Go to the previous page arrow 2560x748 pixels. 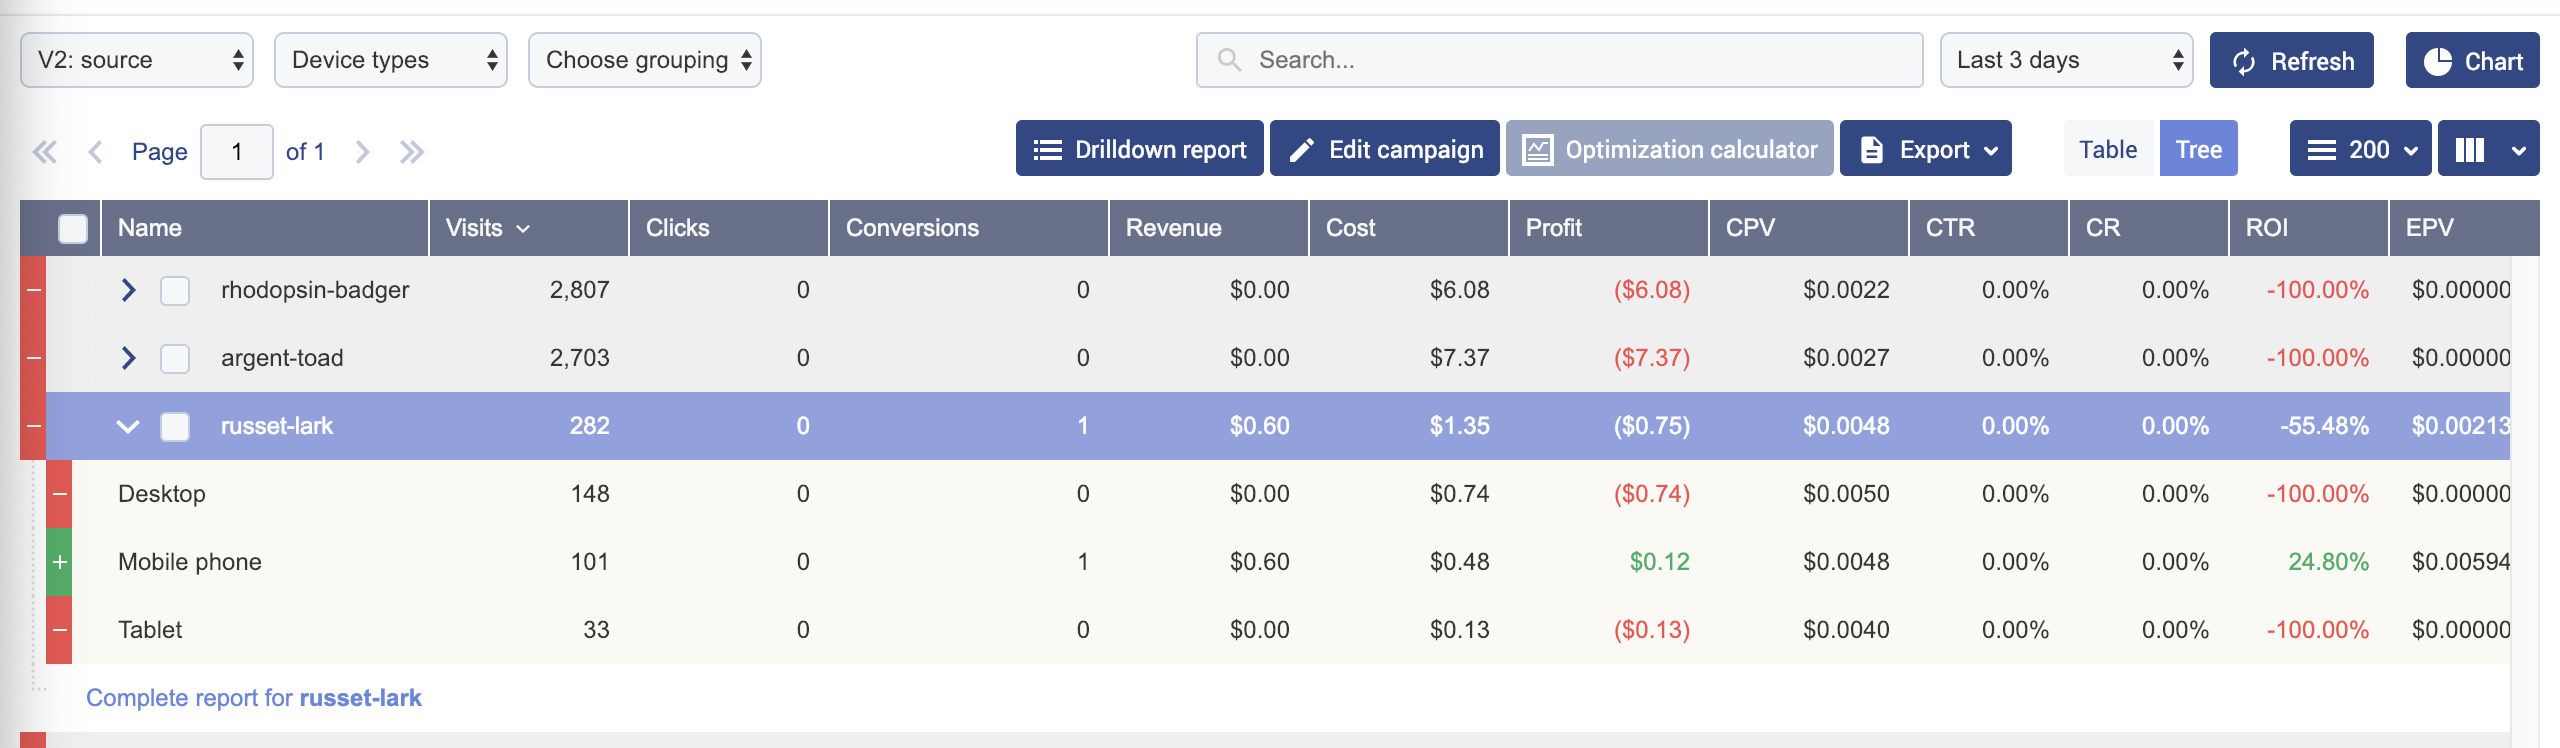click(x=96, y=152)
